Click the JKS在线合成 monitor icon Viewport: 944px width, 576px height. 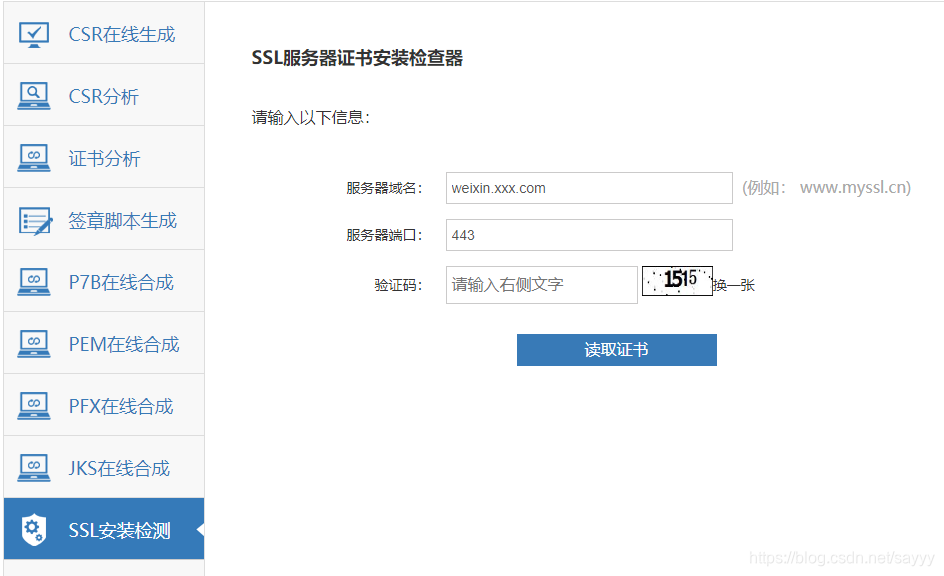33,466
